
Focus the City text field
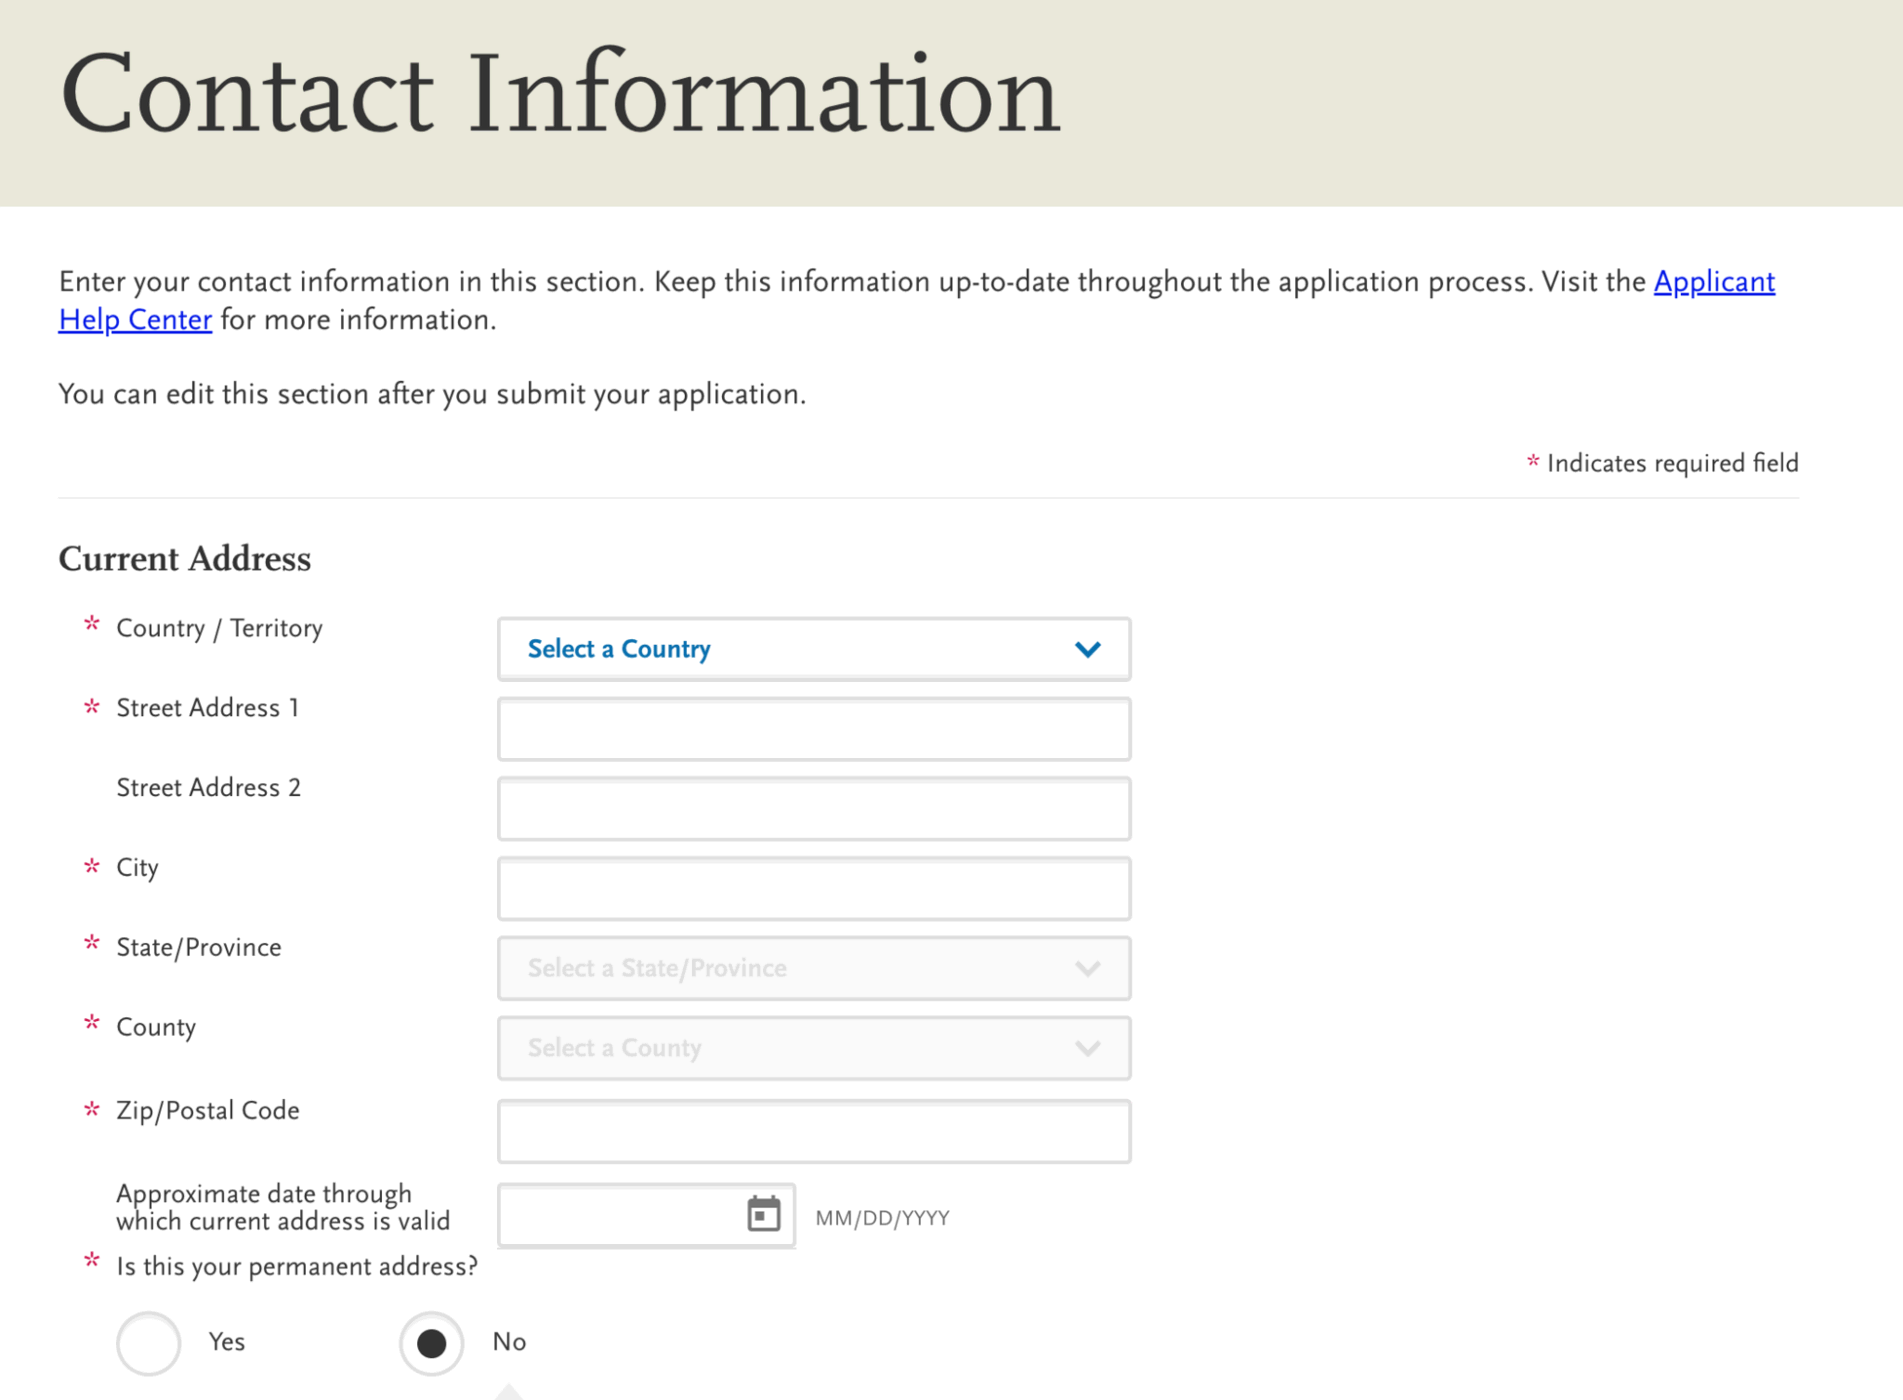click(x=813, y=889)
